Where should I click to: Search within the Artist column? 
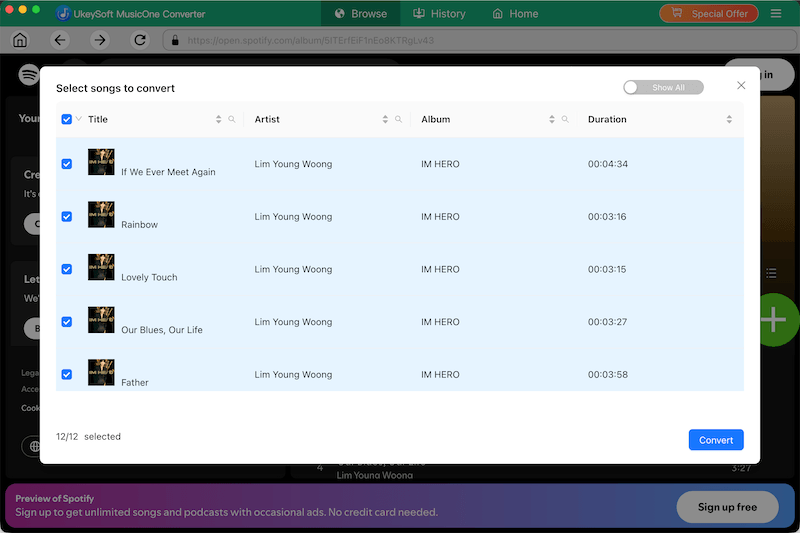click(x=398, y=119)
